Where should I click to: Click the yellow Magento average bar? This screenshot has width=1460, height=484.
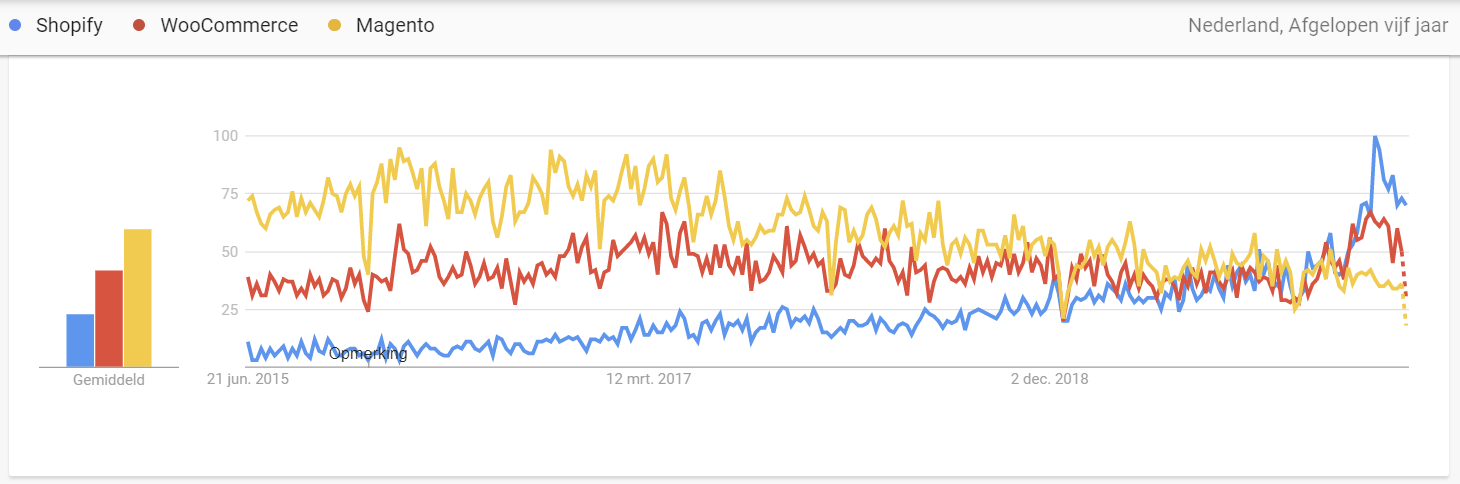pyautogui.click(x=138, y=298)
